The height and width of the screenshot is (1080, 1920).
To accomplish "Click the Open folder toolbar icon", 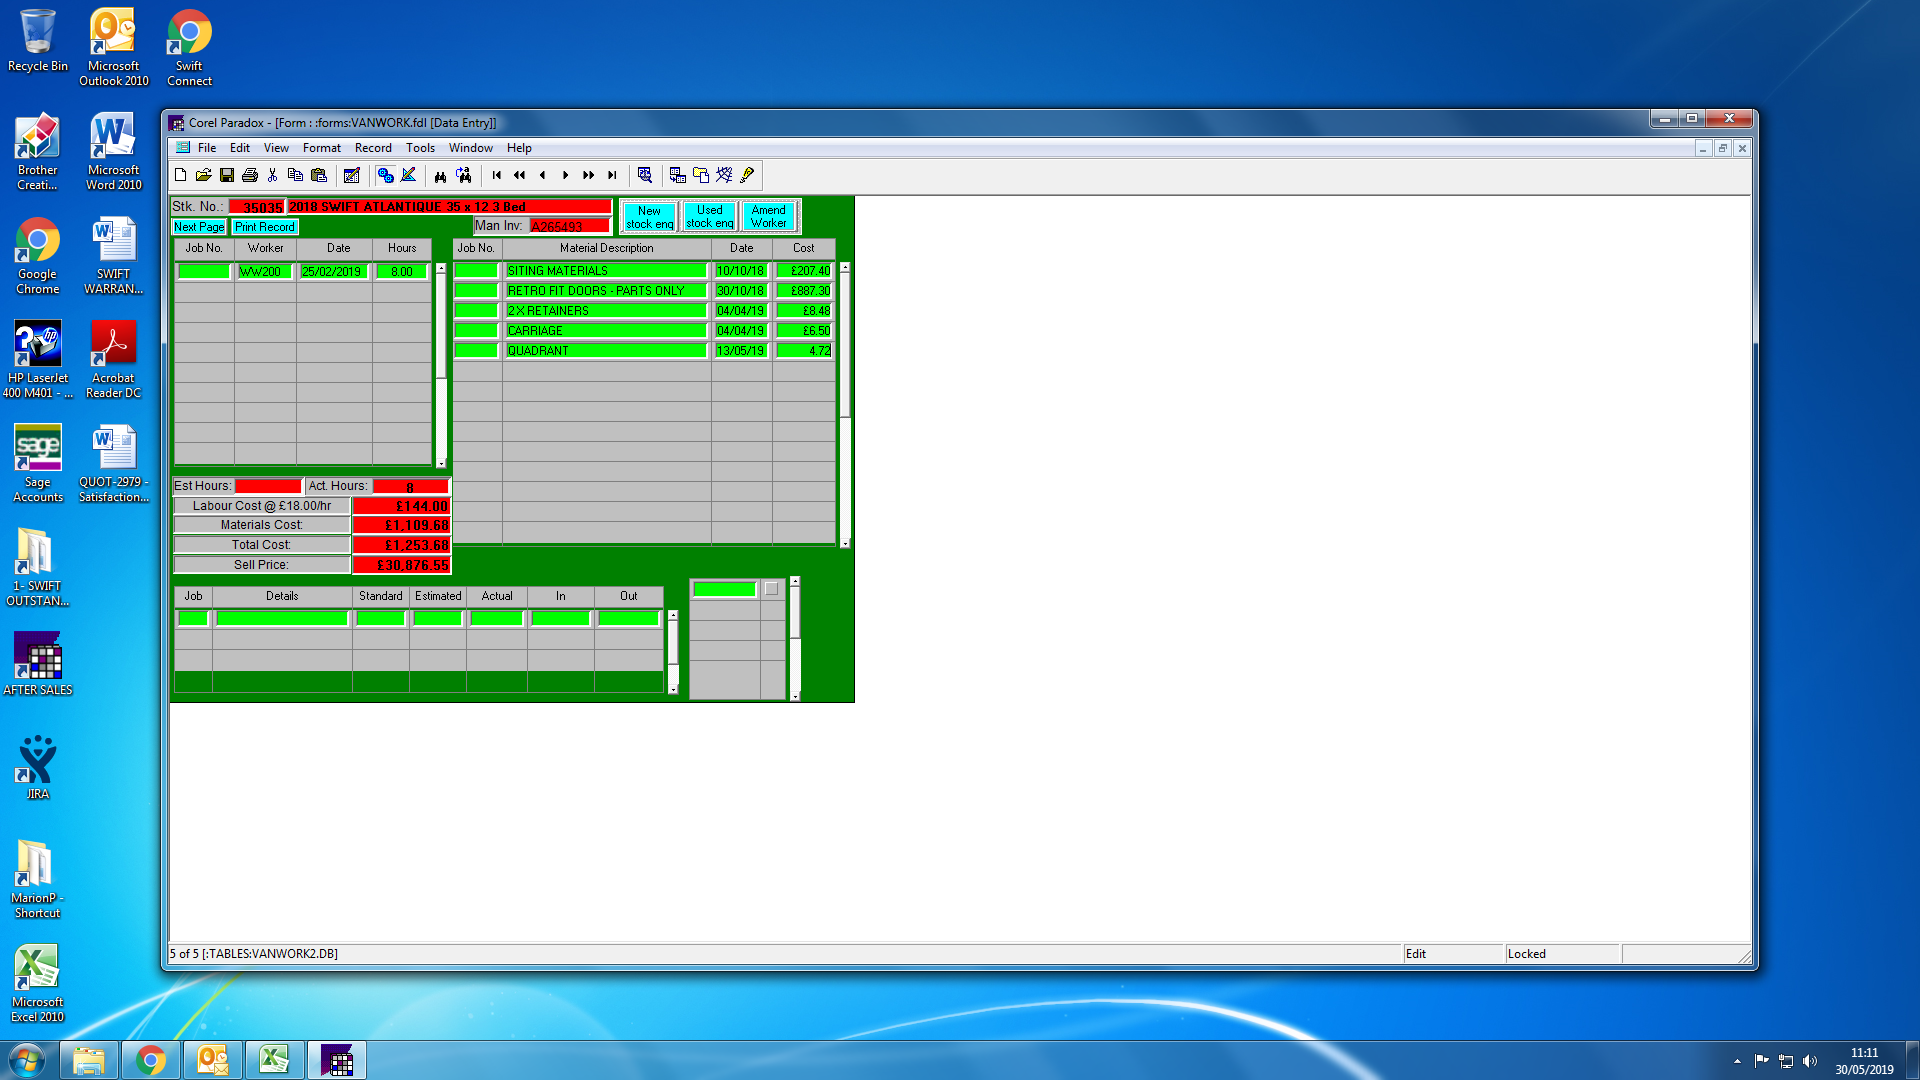I will tap(203, 175).
